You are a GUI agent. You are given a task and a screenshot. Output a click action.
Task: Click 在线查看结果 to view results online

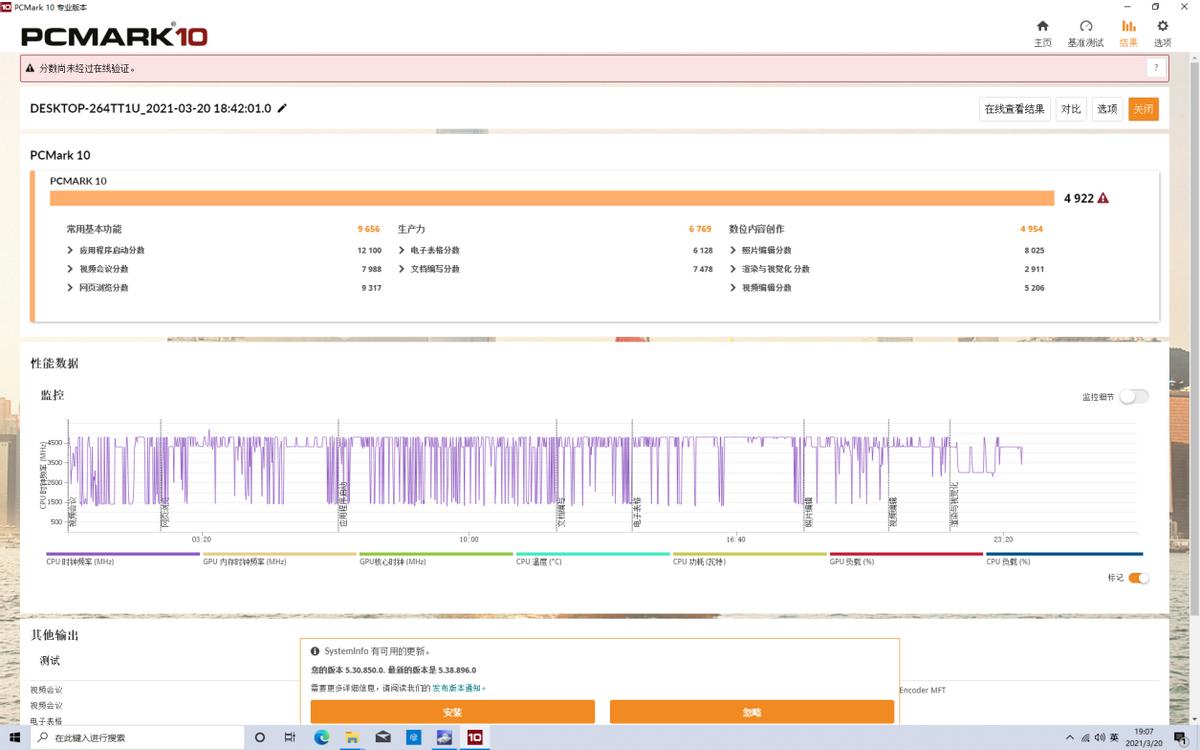[x=1014, y=109]
